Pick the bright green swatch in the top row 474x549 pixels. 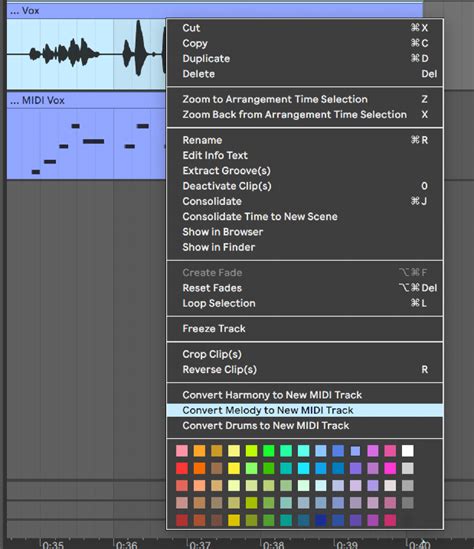[x=269, y=451]
